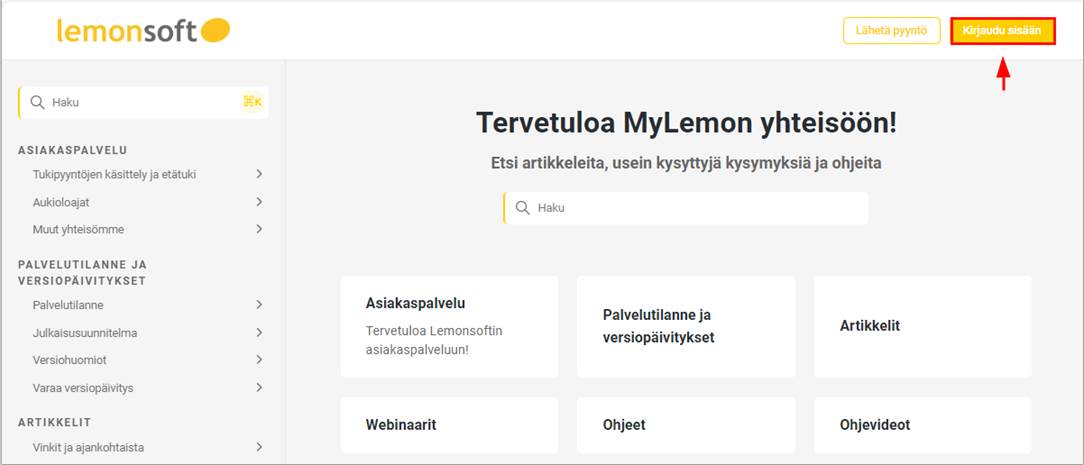This screenshot has width=1084, height=465.
Task: Expand the Aukioloajat chevron
Action: coord(259,202)
